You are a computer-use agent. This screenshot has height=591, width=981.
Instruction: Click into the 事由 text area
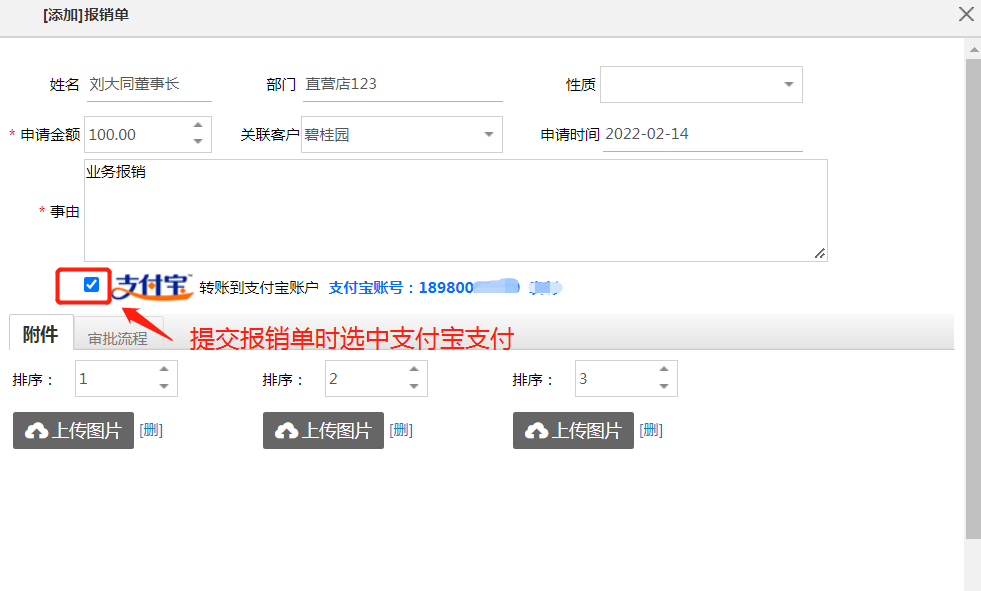pyautogui.click(x=455, y=210)
